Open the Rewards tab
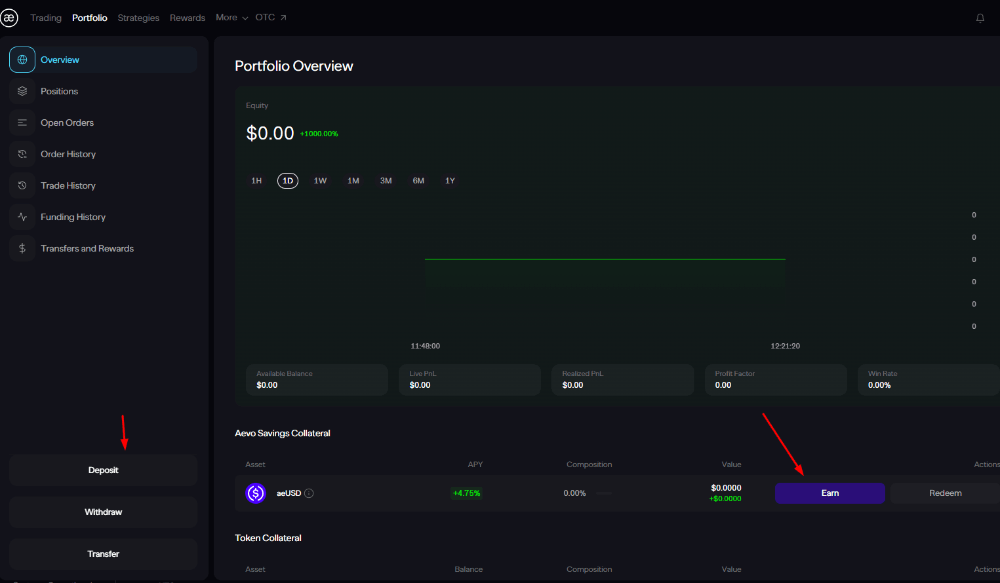Image resolution: width=1000 pixels, height=583 pixels. click(x=188, y=18)
